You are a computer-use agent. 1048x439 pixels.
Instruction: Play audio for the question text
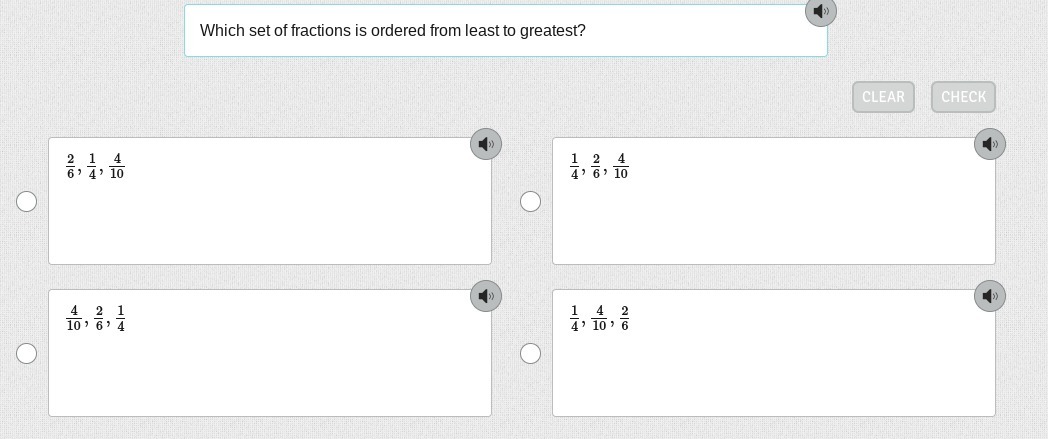(x=821, y=12)
